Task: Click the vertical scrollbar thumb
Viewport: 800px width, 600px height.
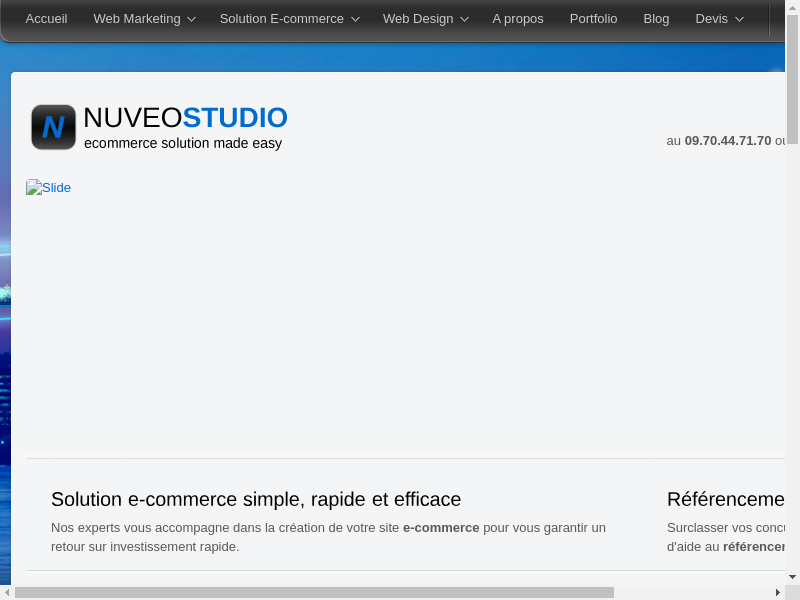Action: (x=792, y=78)
